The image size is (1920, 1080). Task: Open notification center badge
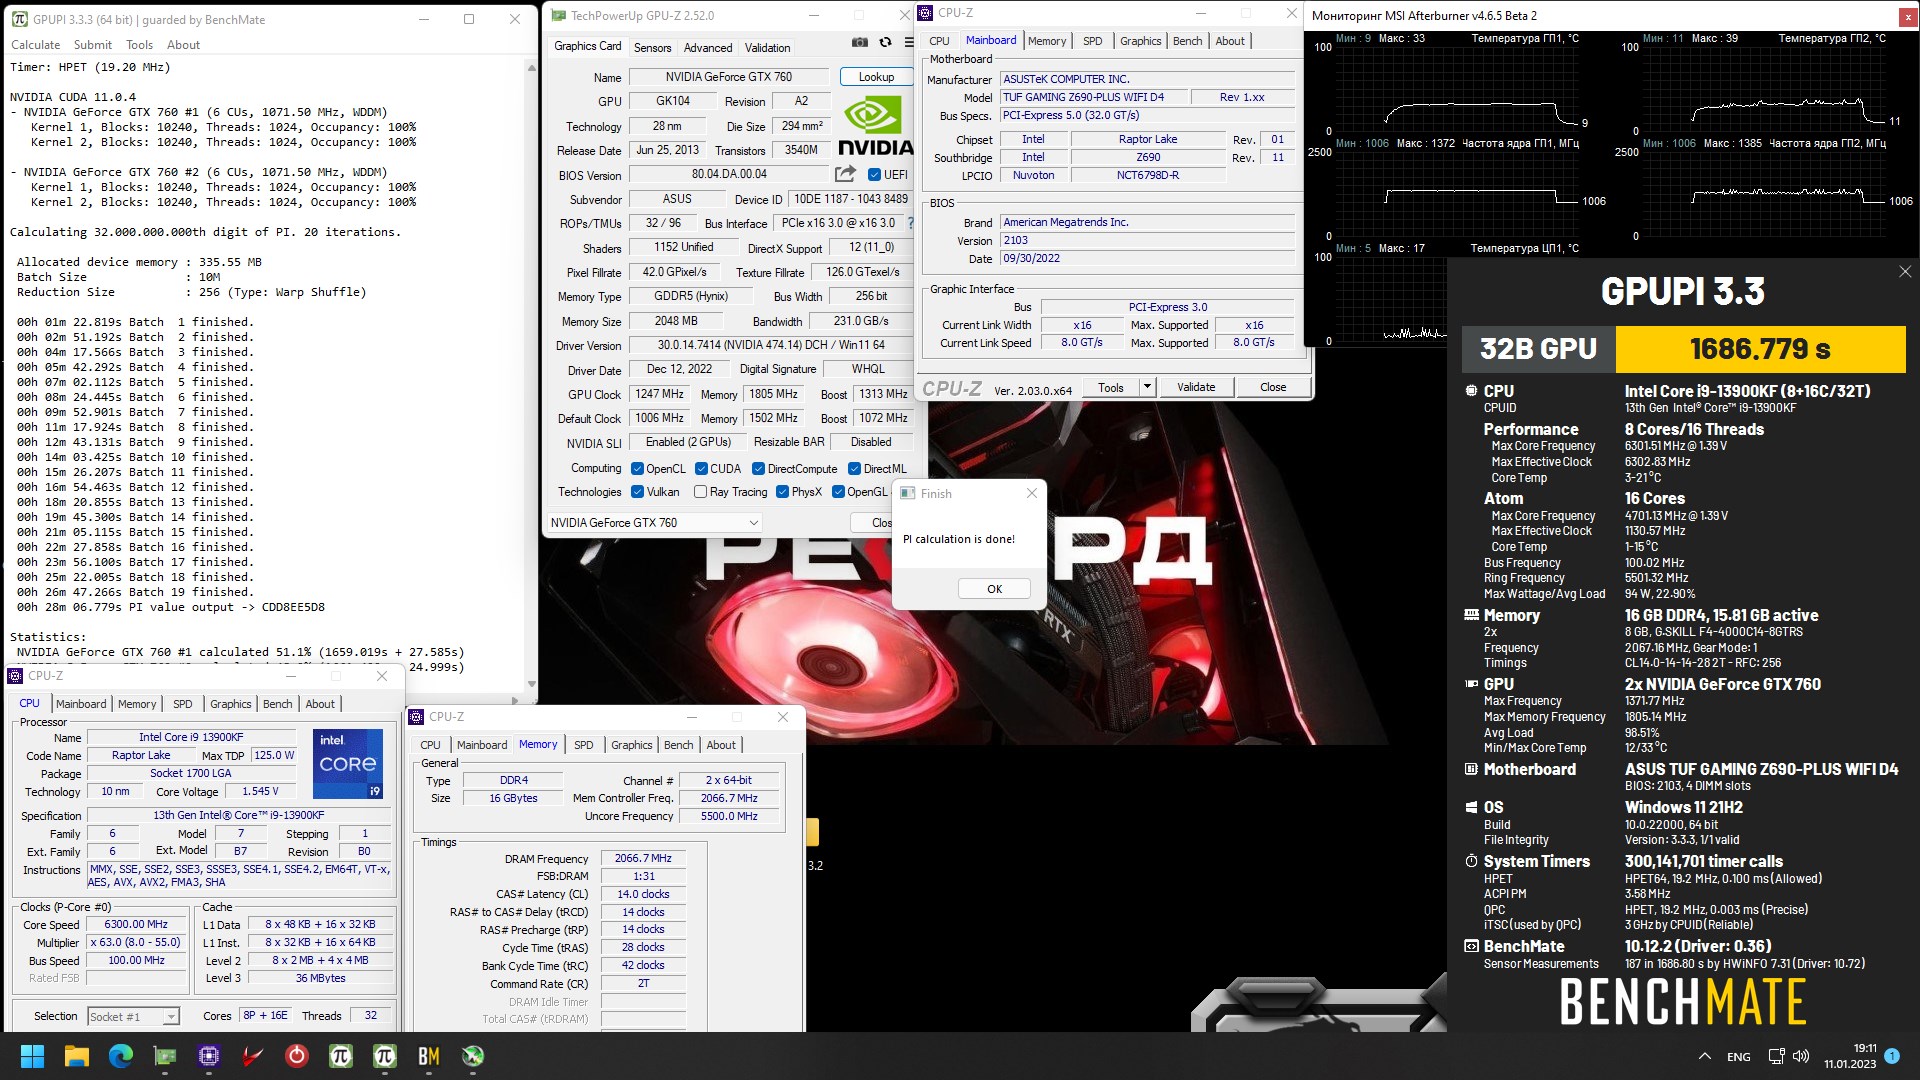pos(1892,1056)
